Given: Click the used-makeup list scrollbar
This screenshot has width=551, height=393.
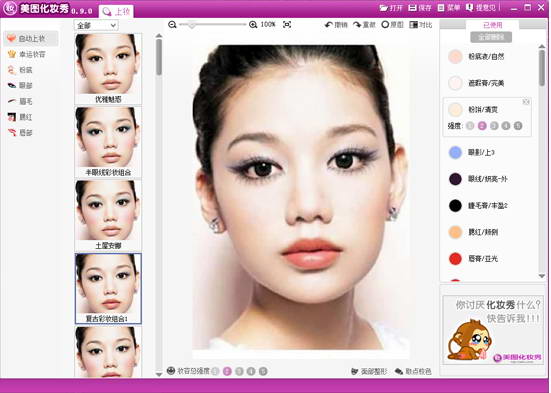Looking at the screenshot, I should pos(542,69).
